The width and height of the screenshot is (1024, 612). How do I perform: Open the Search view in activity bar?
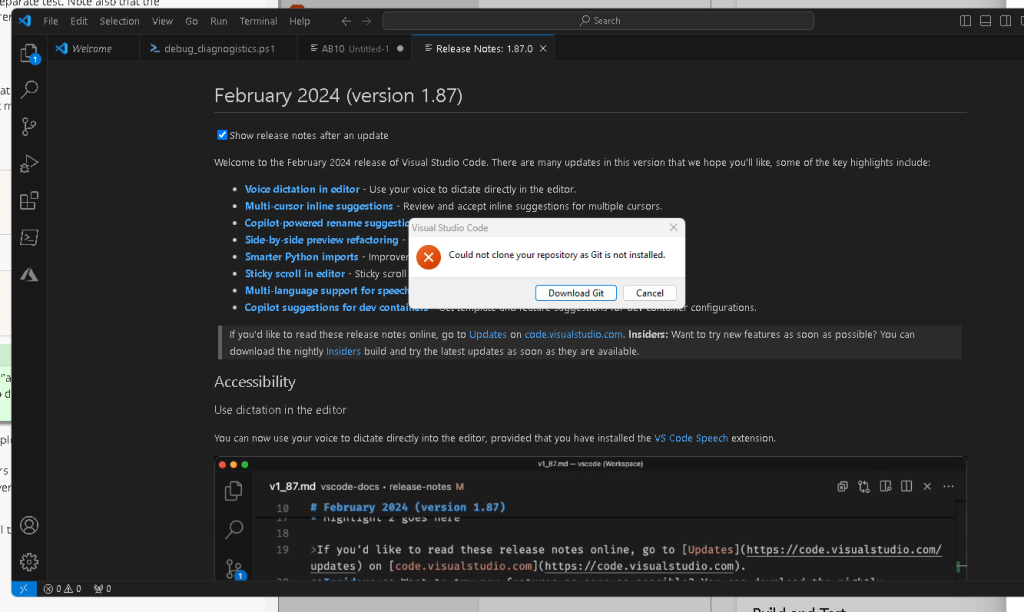point(29,89)
